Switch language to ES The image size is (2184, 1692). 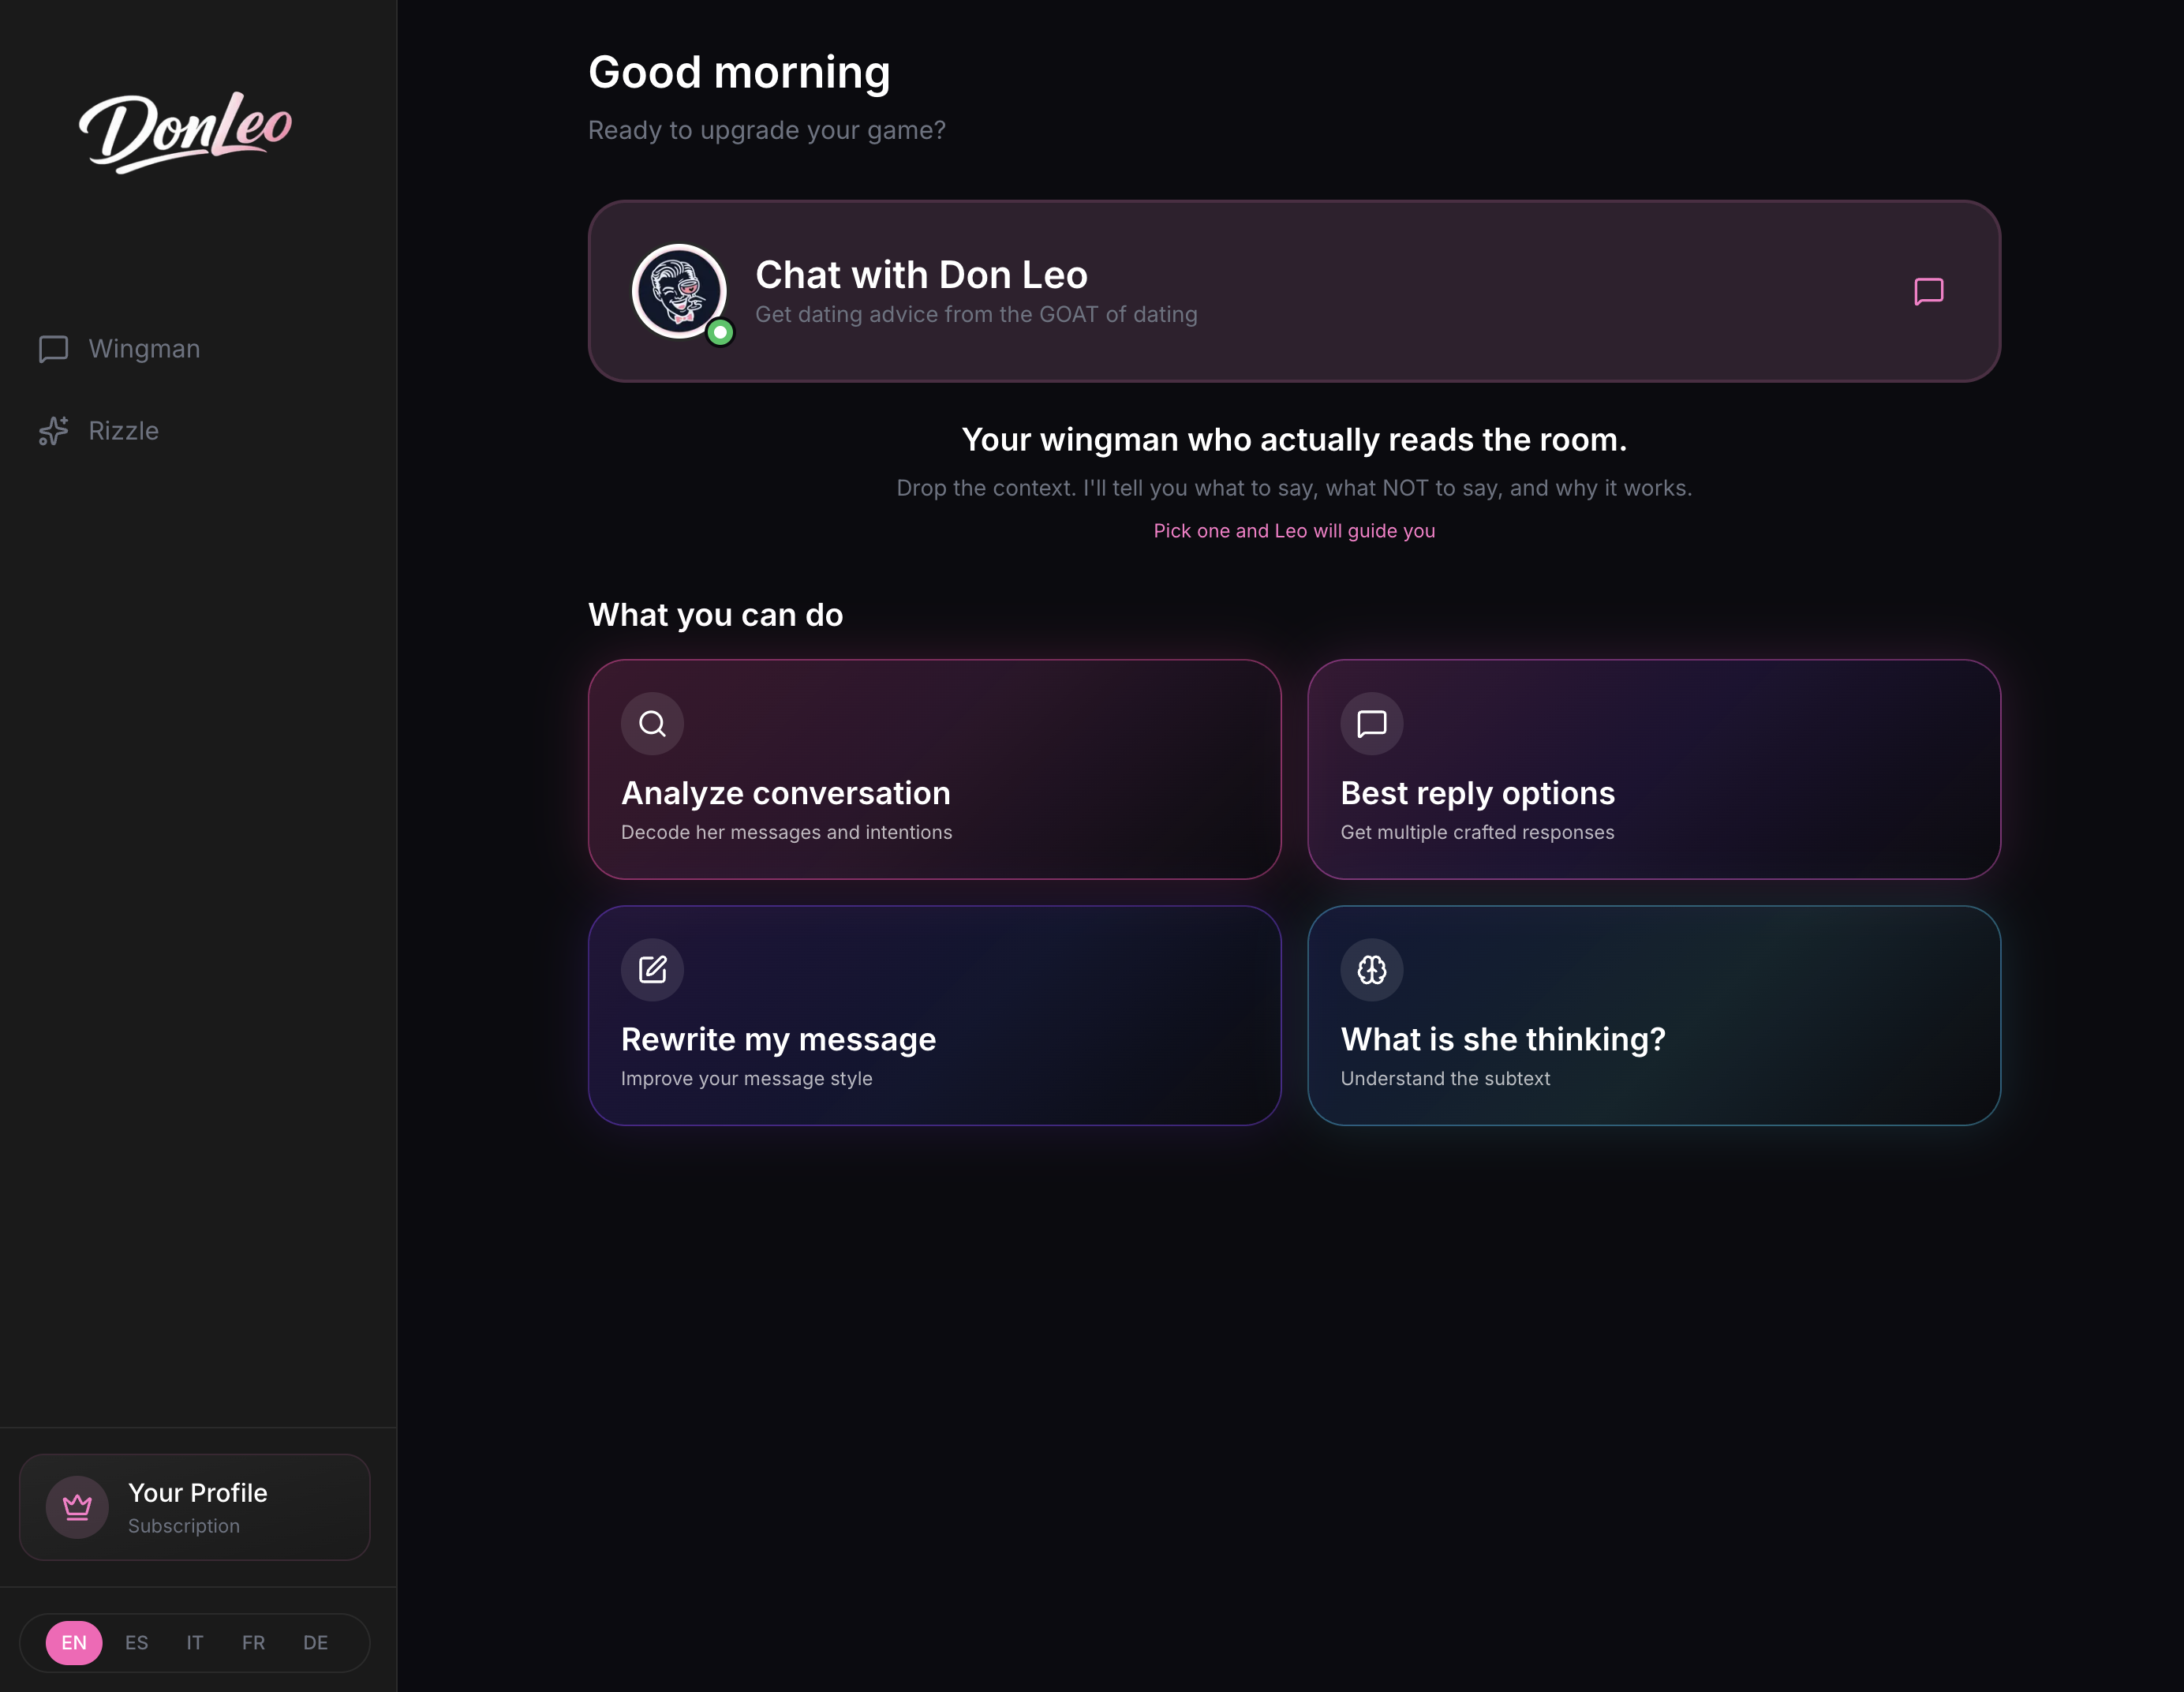click(136, 1642)
